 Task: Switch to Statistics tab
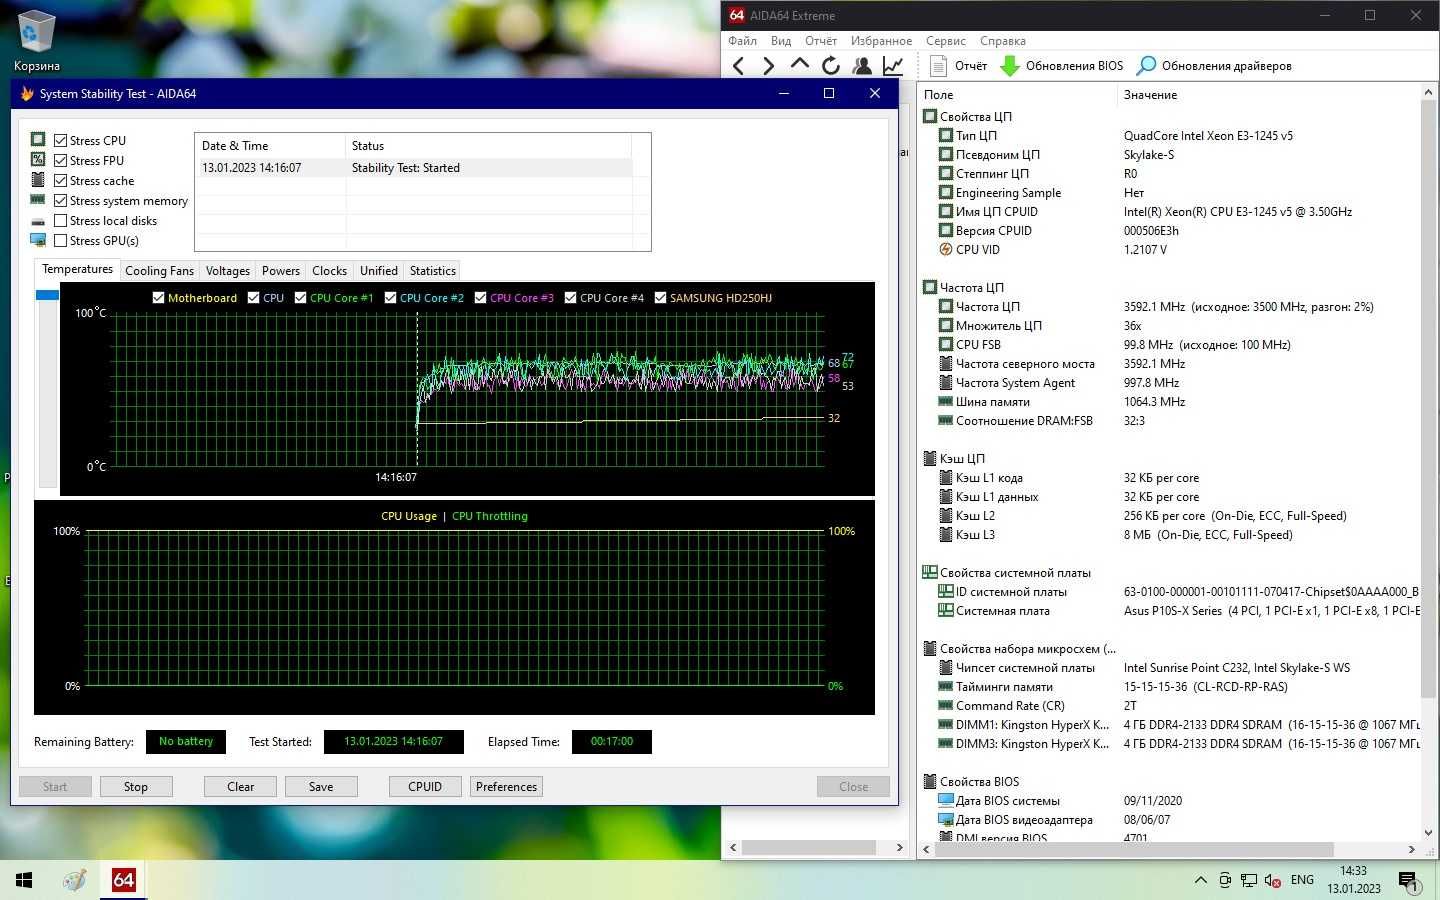[433, 271]
